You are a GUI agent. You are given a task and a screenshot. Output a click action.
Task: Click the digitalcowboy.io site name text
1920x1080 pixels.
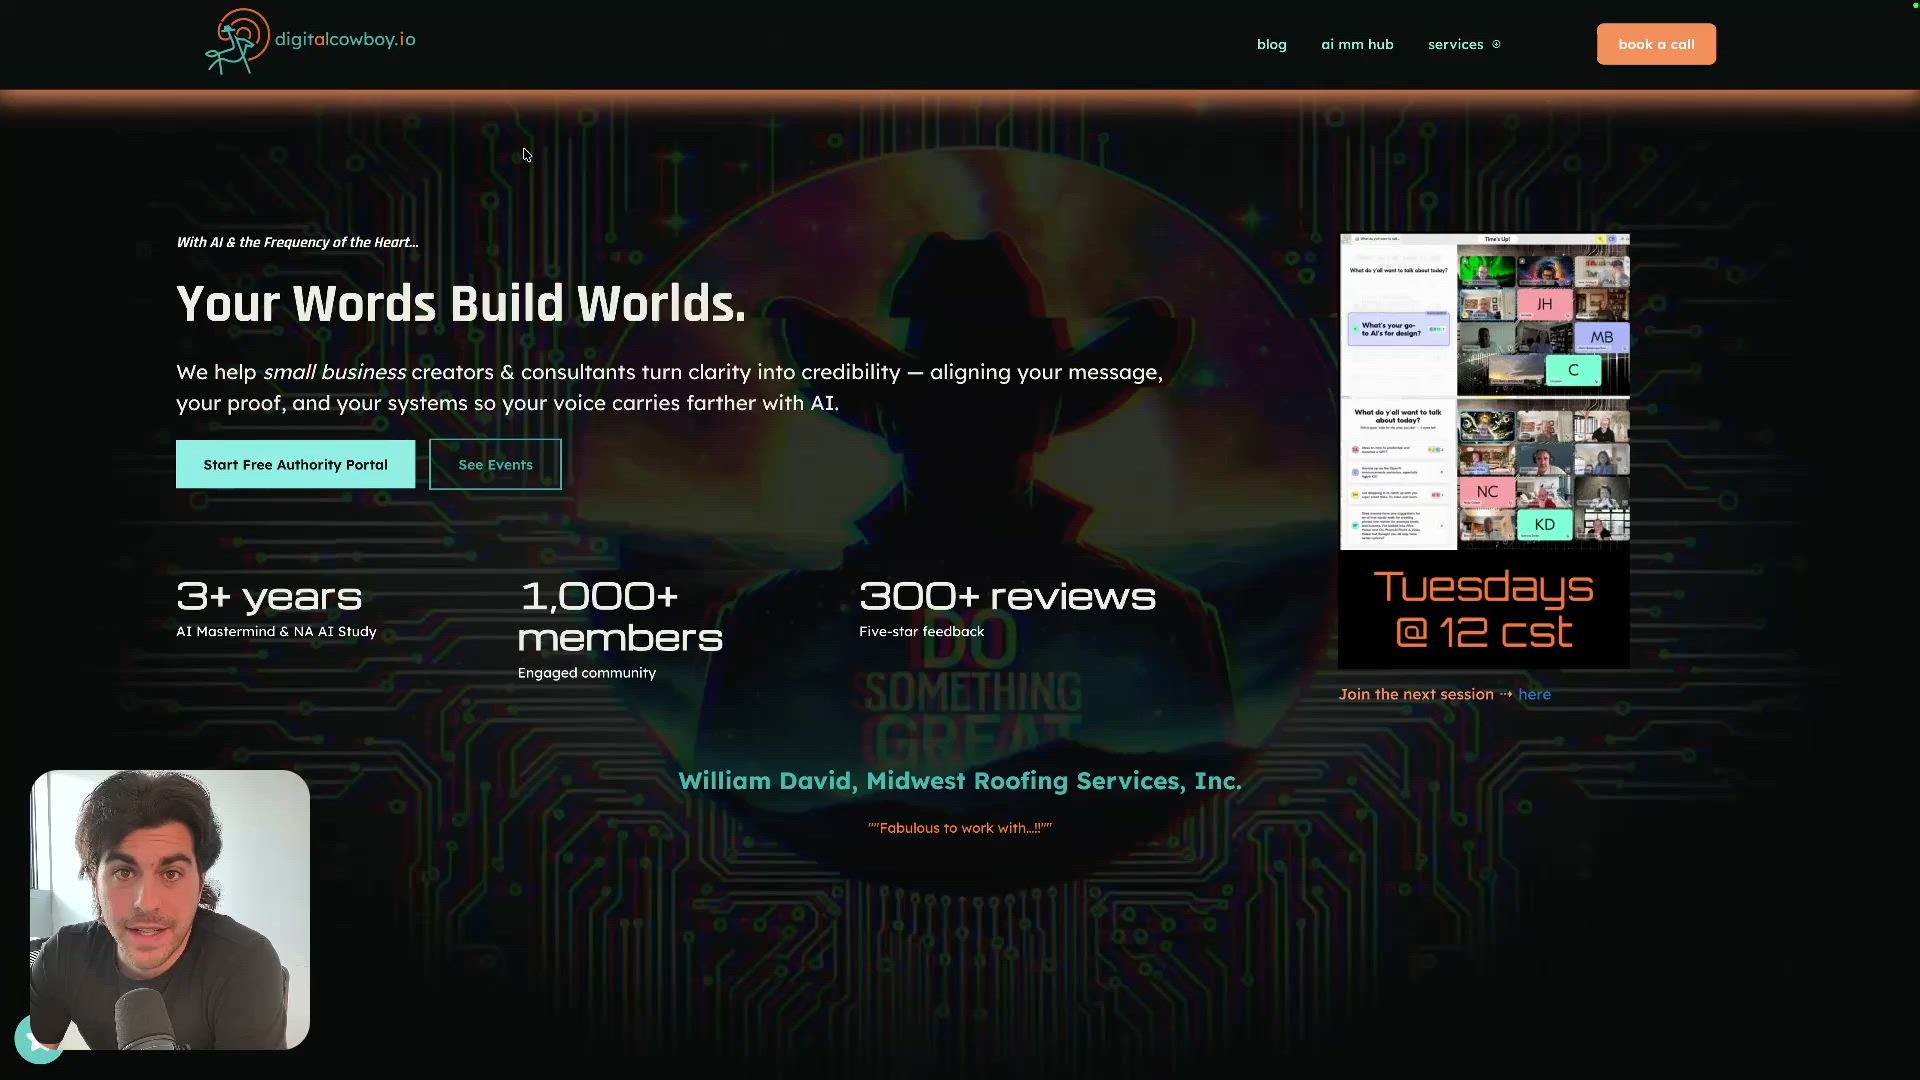click(345, 39)
